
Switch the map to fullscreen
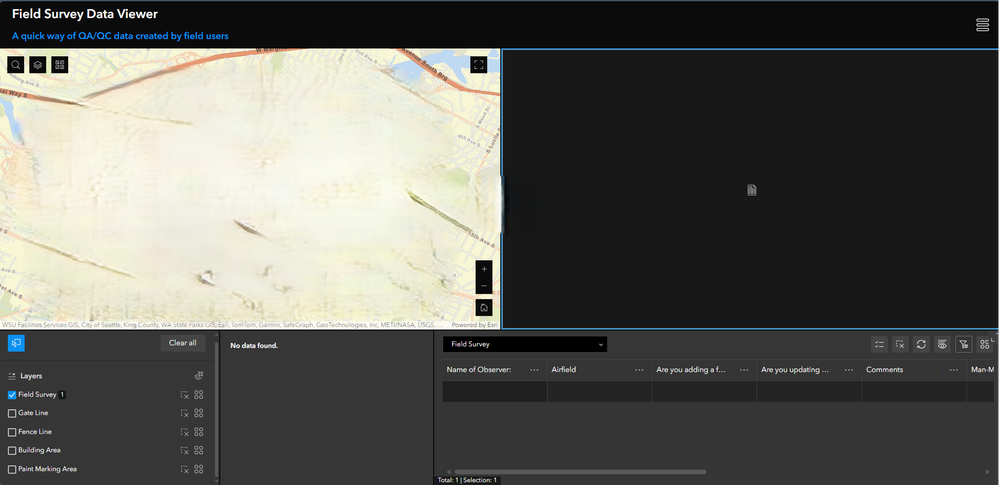pos(479,64)
